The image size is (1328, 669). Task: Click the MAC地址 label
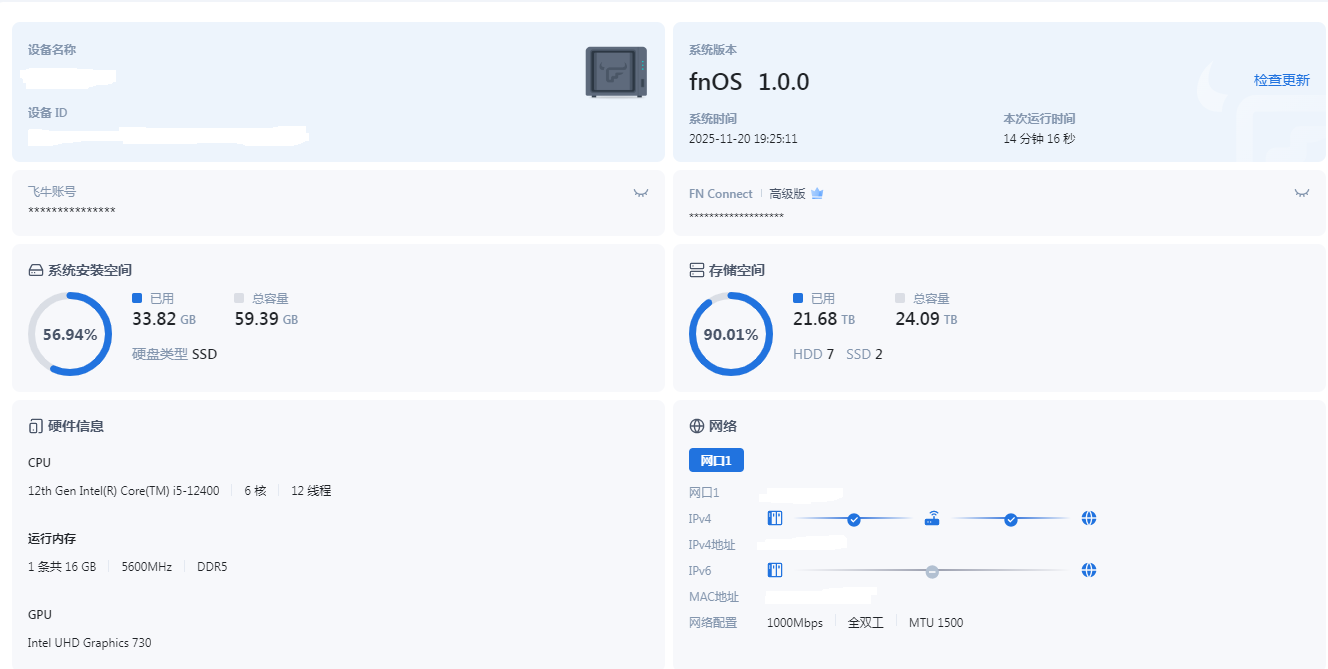pyautogui.click(x=714, y=597)
